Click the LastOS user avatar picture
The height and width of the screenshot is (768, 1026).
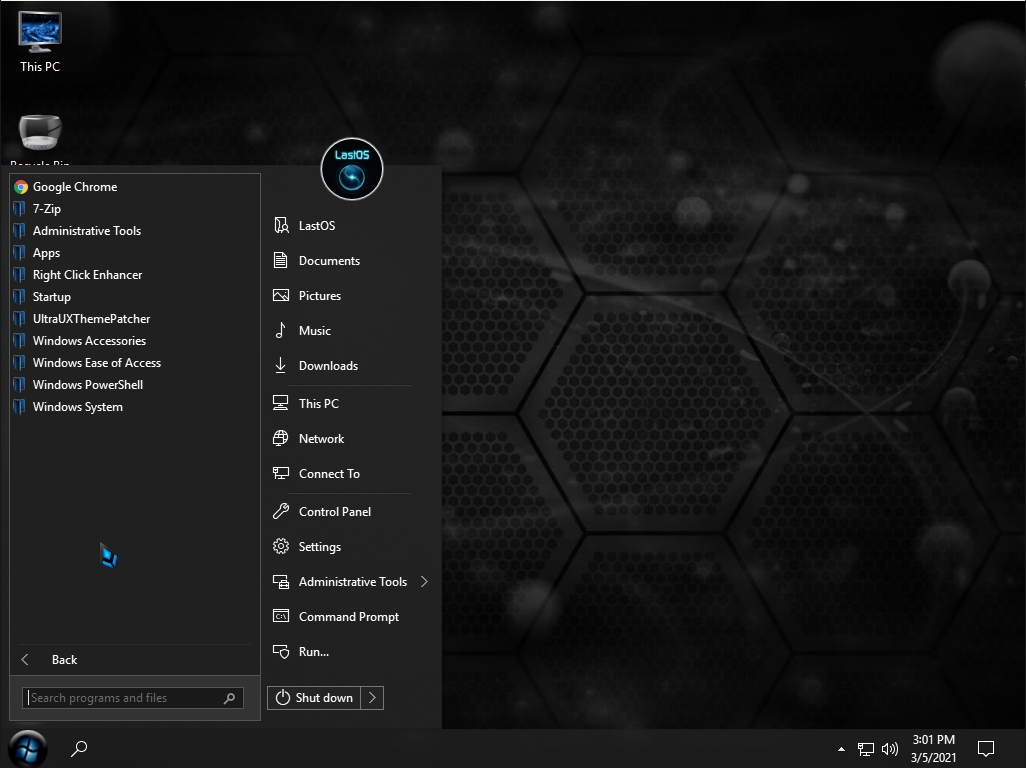coord(352,169)
